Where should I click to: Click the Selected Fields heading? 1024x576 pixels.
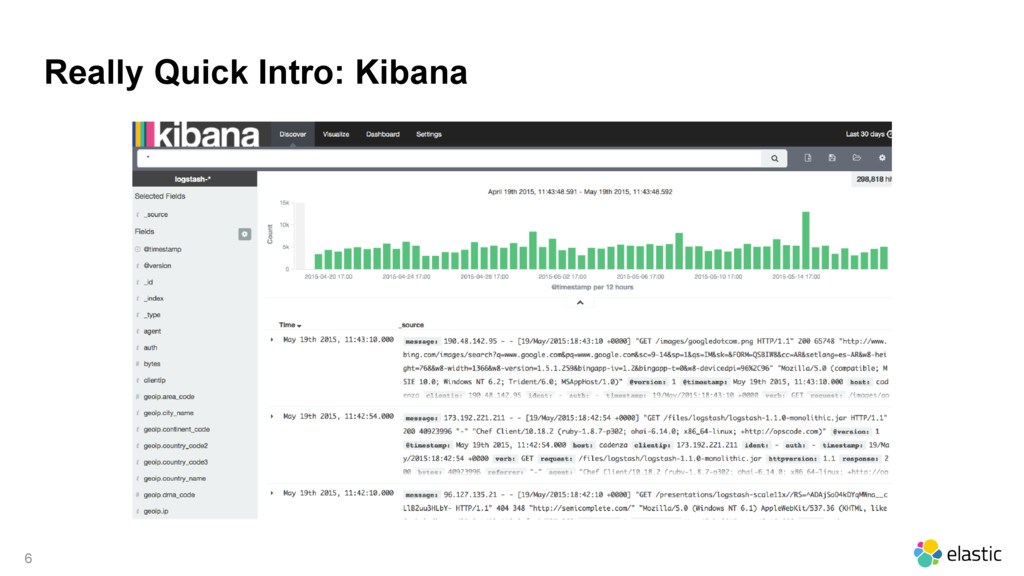pyautogui.click(x=160, y=196)
